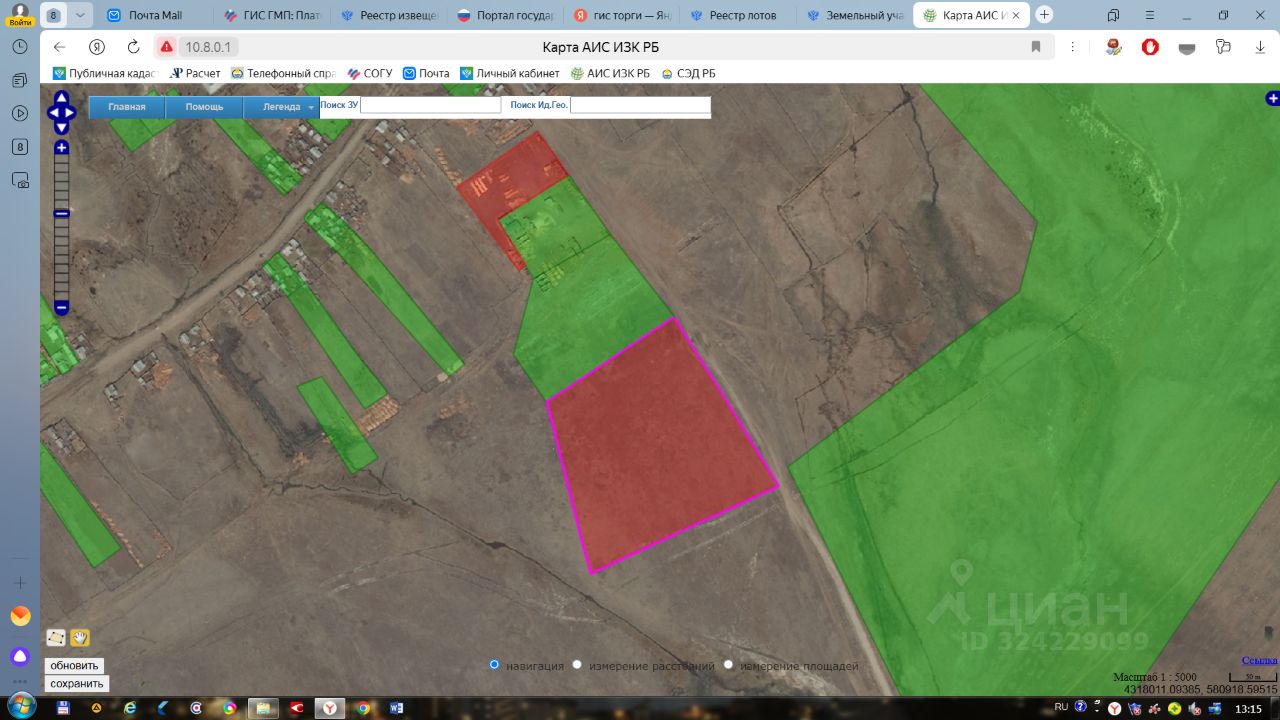Expand the tab groups dropdown arrow

(80, 15)
